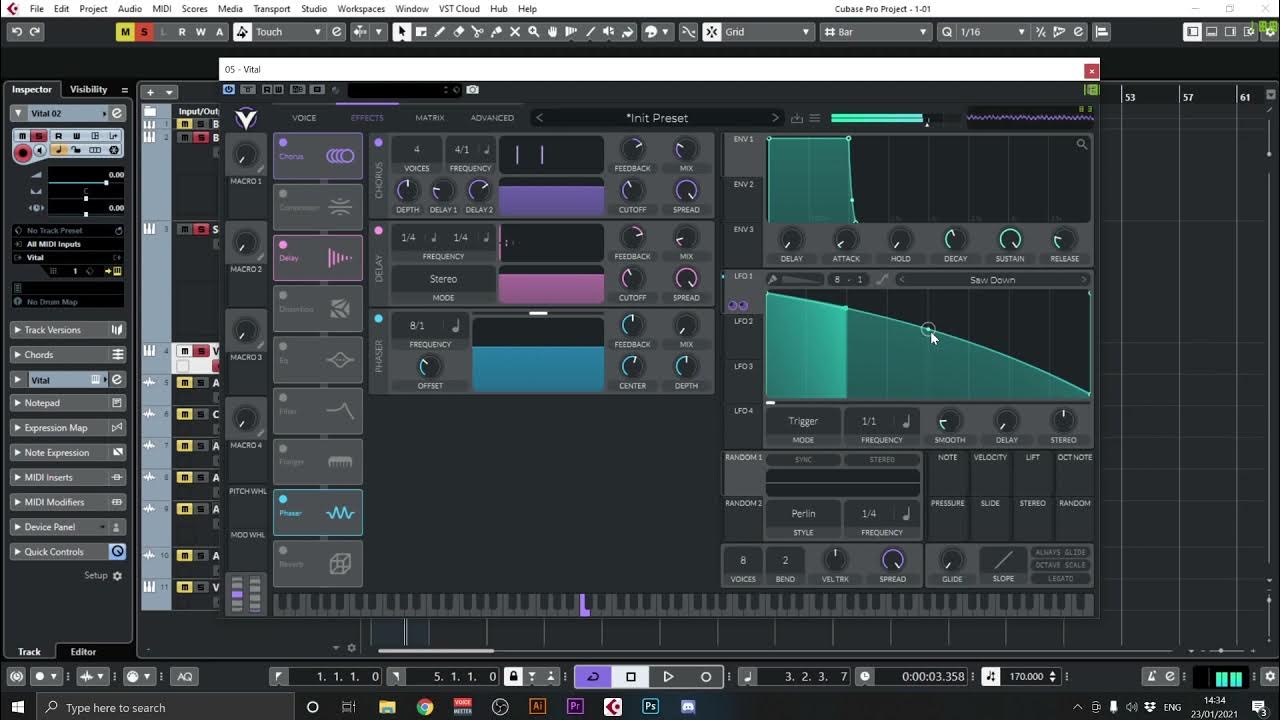Click the Vital save preset icon
This screenshot has width=1280, height=720.
coord(797,118)
